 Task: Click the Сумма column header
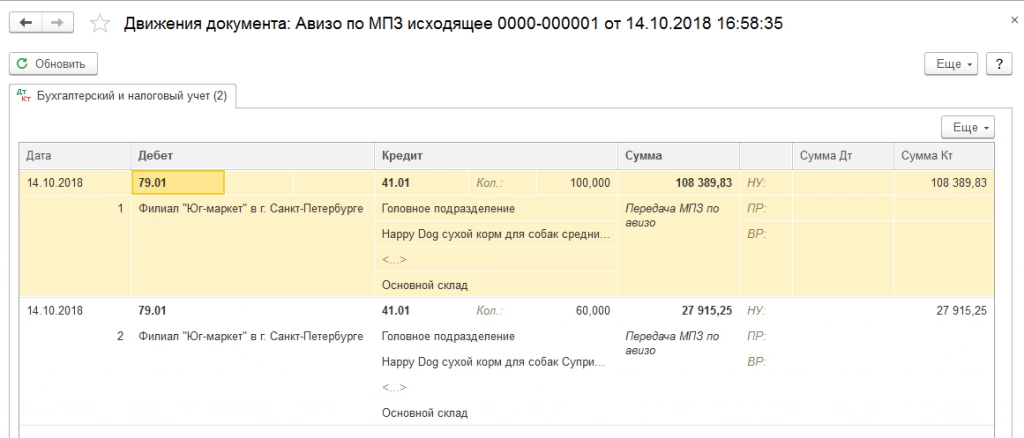678,156
